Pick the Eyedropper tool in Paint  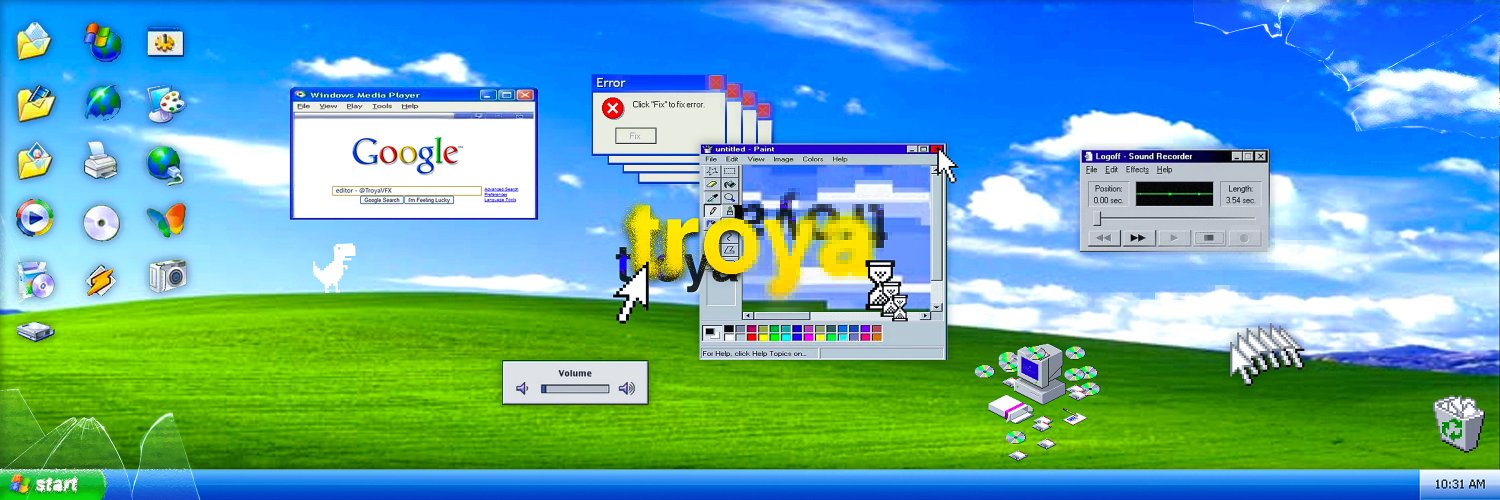[713, 197]
